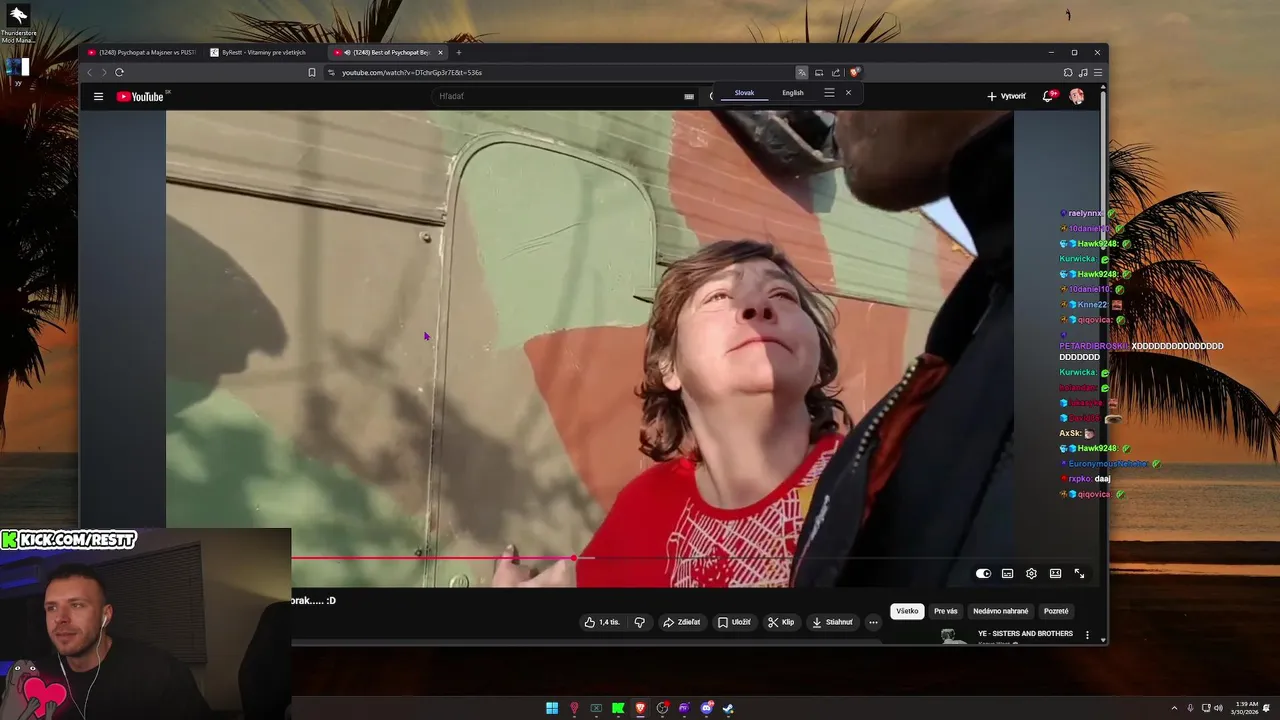Click the Zdieľať share button
The height and width of the screenshot is (720, 1280).
(682, 622)
